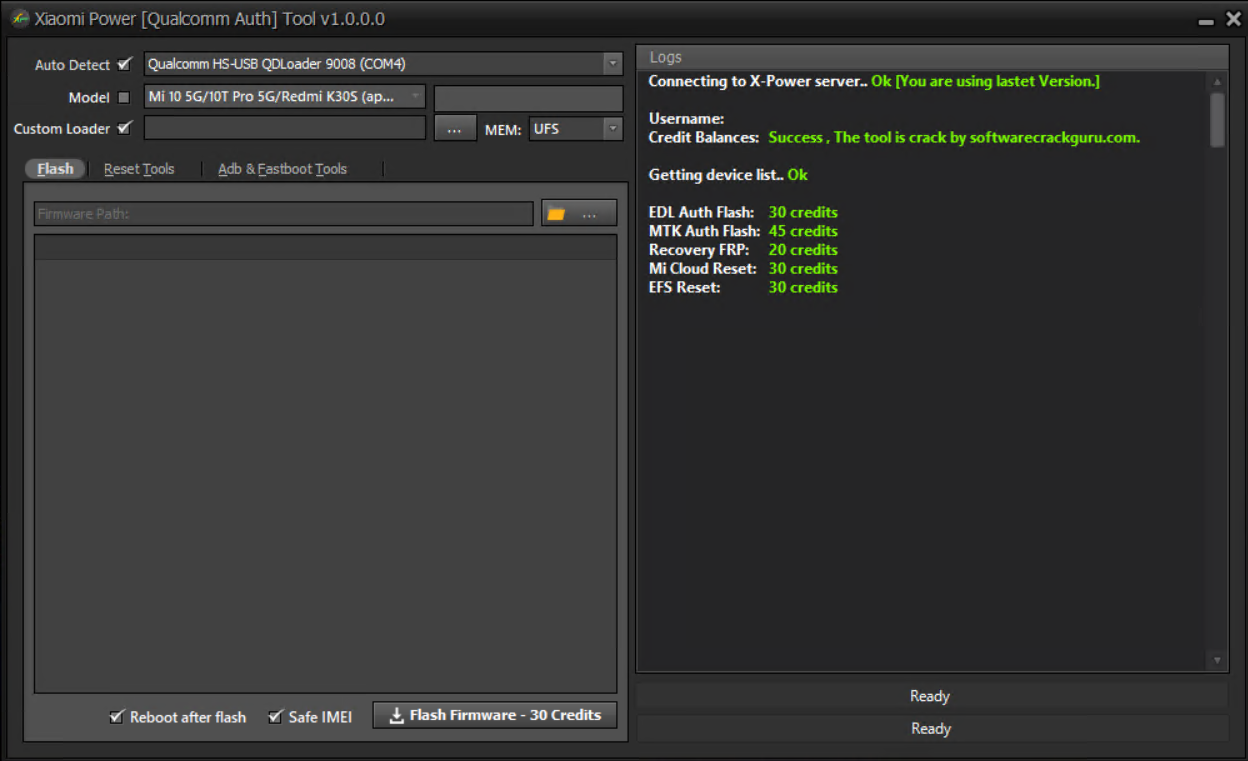Open the MEM UFS dropdown
This screenshot has height=761, width=1248.
pos(611,129)
